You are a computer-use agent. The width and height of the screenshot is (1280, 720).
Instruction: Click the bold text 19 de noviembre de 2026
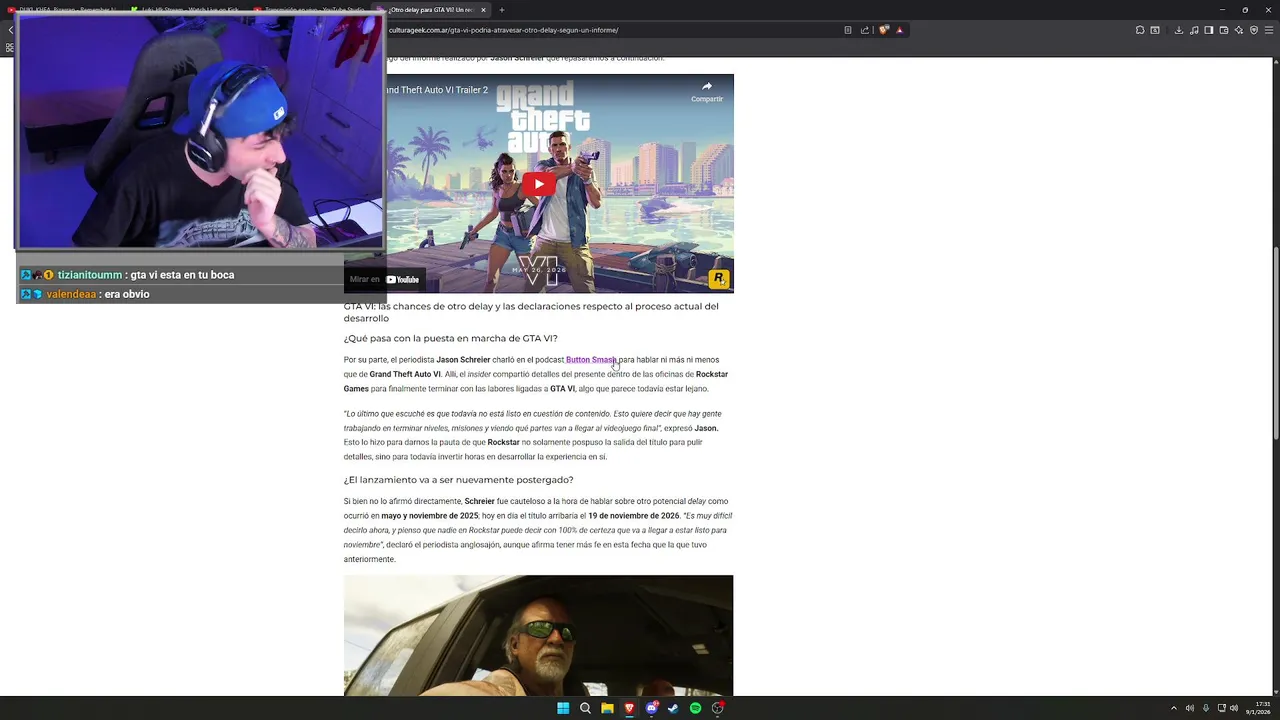634,516
